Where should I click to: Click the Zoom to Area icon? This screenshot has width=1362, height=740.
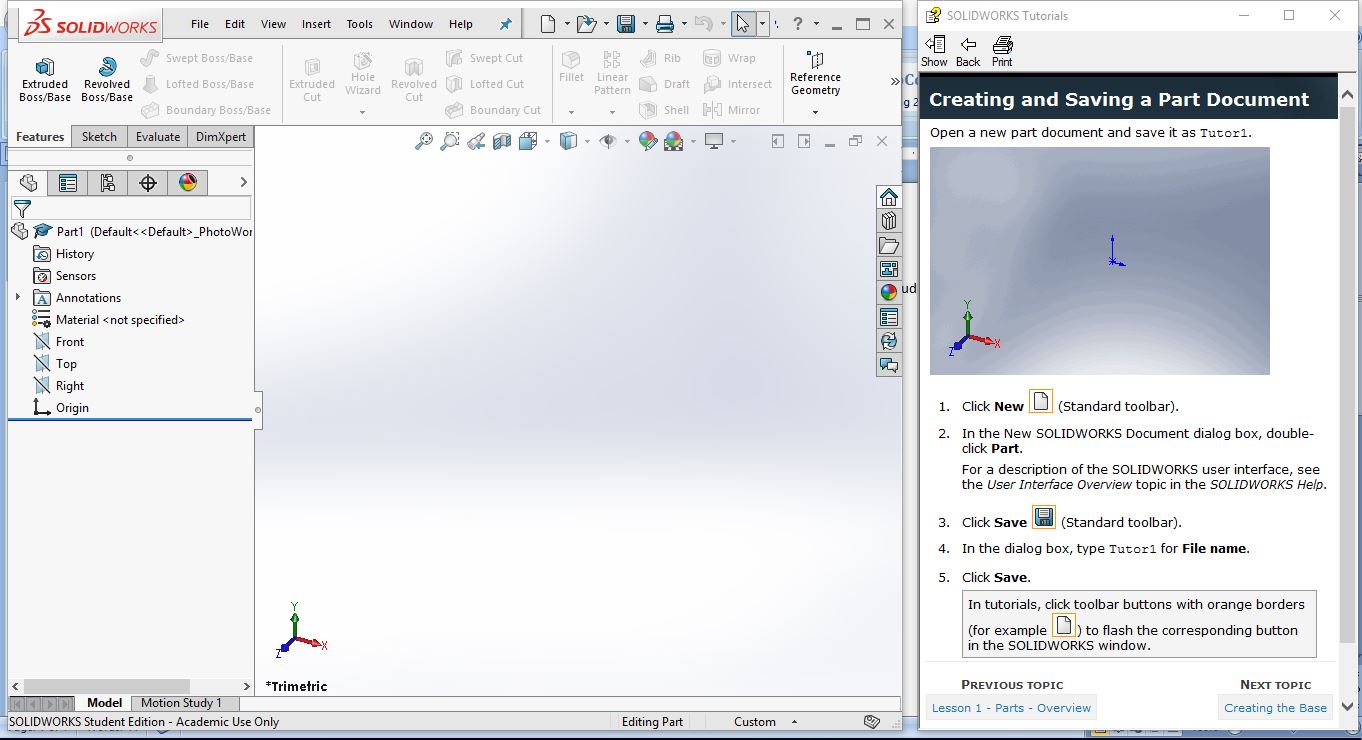coord(450,142)
